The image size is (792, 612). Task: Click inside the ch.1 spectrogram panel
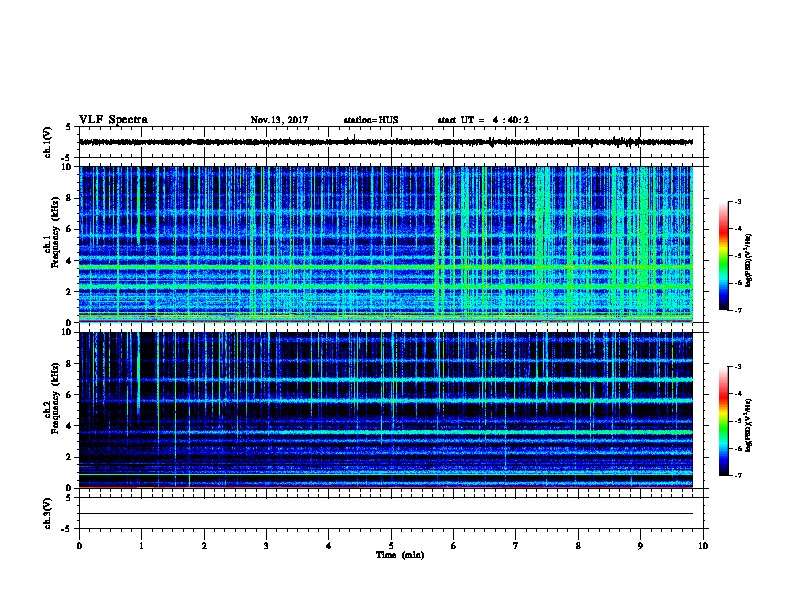[386, 244]
